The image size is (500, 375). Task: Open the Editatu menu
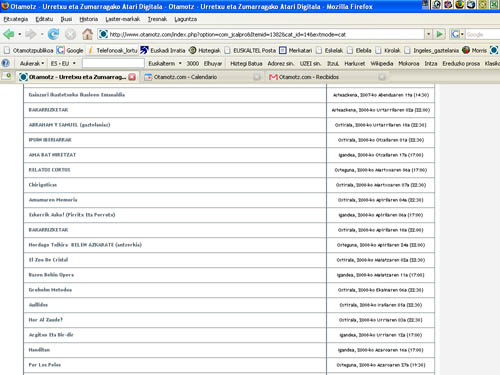point(44,19)
